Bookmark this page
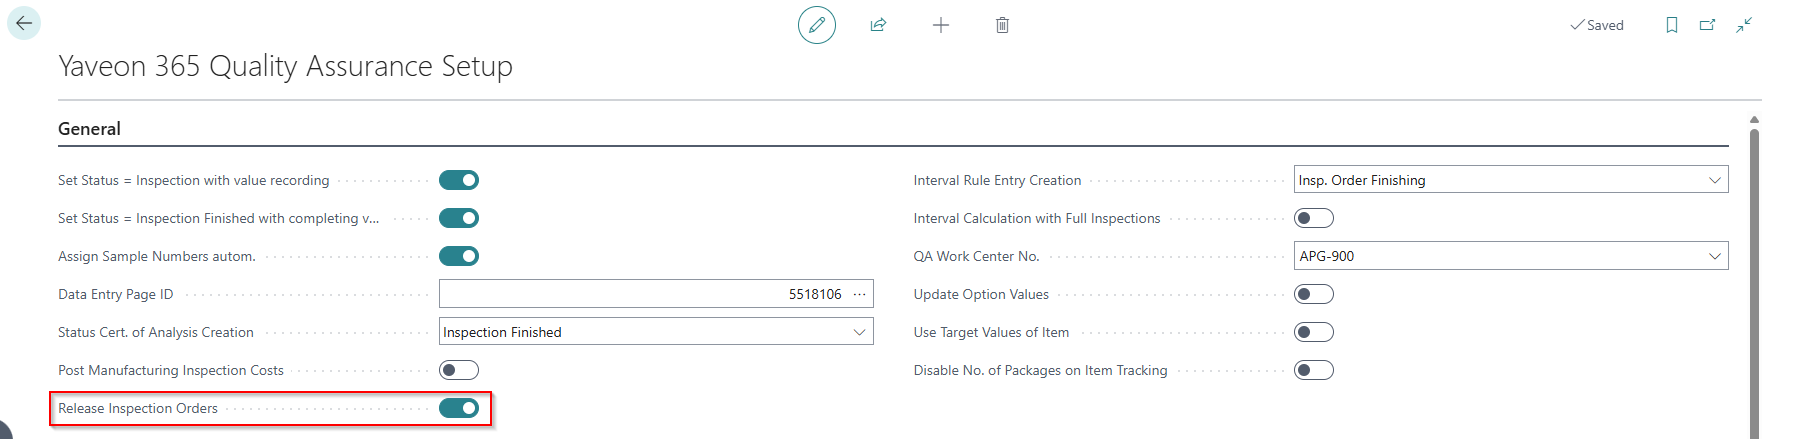 click(1672, 25)
